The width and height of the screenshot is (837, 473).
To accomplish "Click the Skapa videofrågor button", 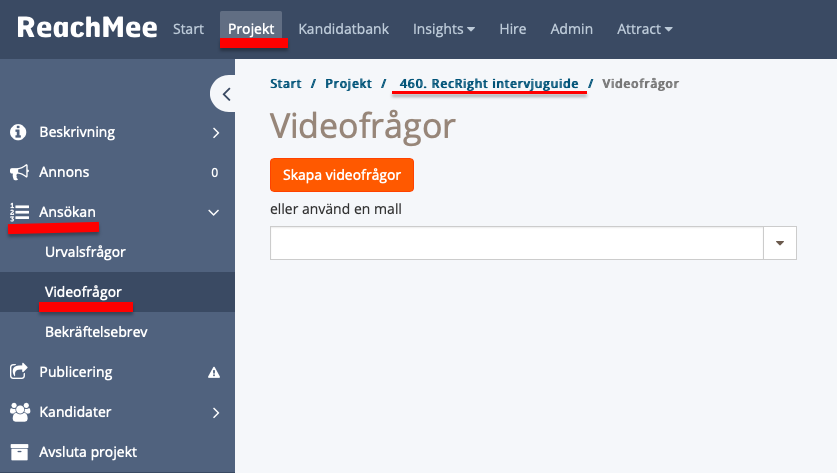I will click(x=342, y=175).
